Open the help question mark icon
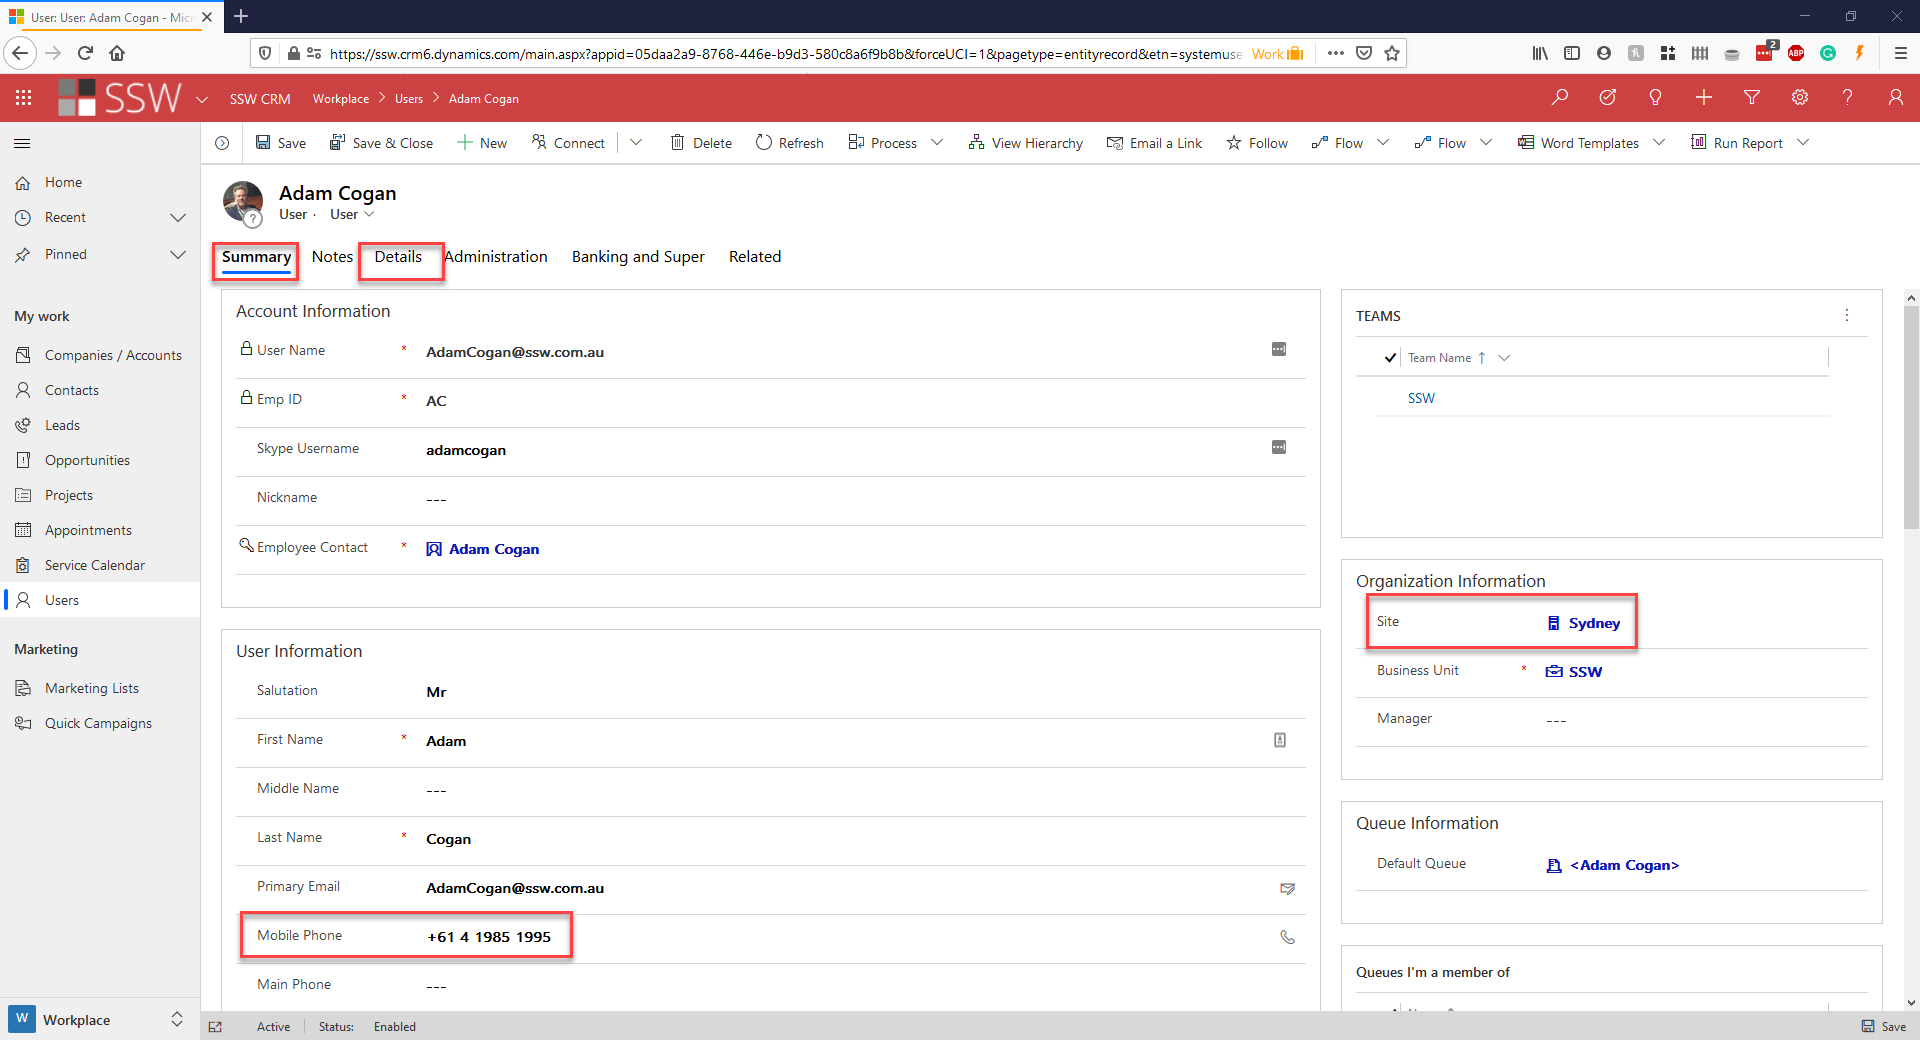This screenshot has height=1040, width=1920. tap(1847, 97)
